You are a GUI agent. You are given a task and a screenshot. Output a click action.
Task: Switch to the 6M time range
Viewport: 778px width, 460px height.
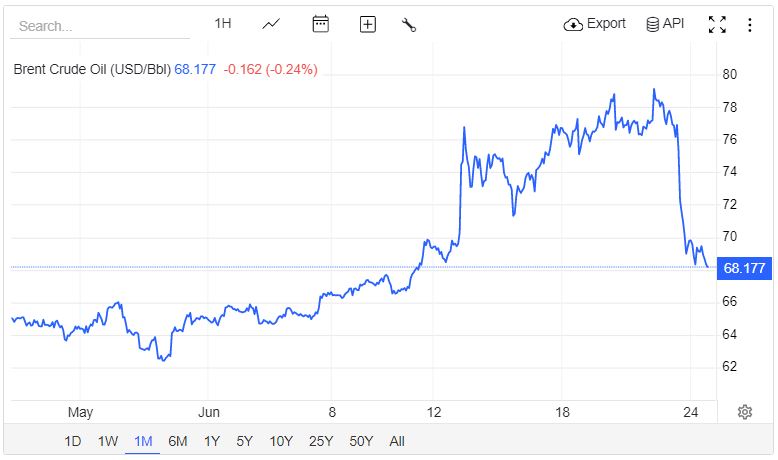tap(178, 441)
